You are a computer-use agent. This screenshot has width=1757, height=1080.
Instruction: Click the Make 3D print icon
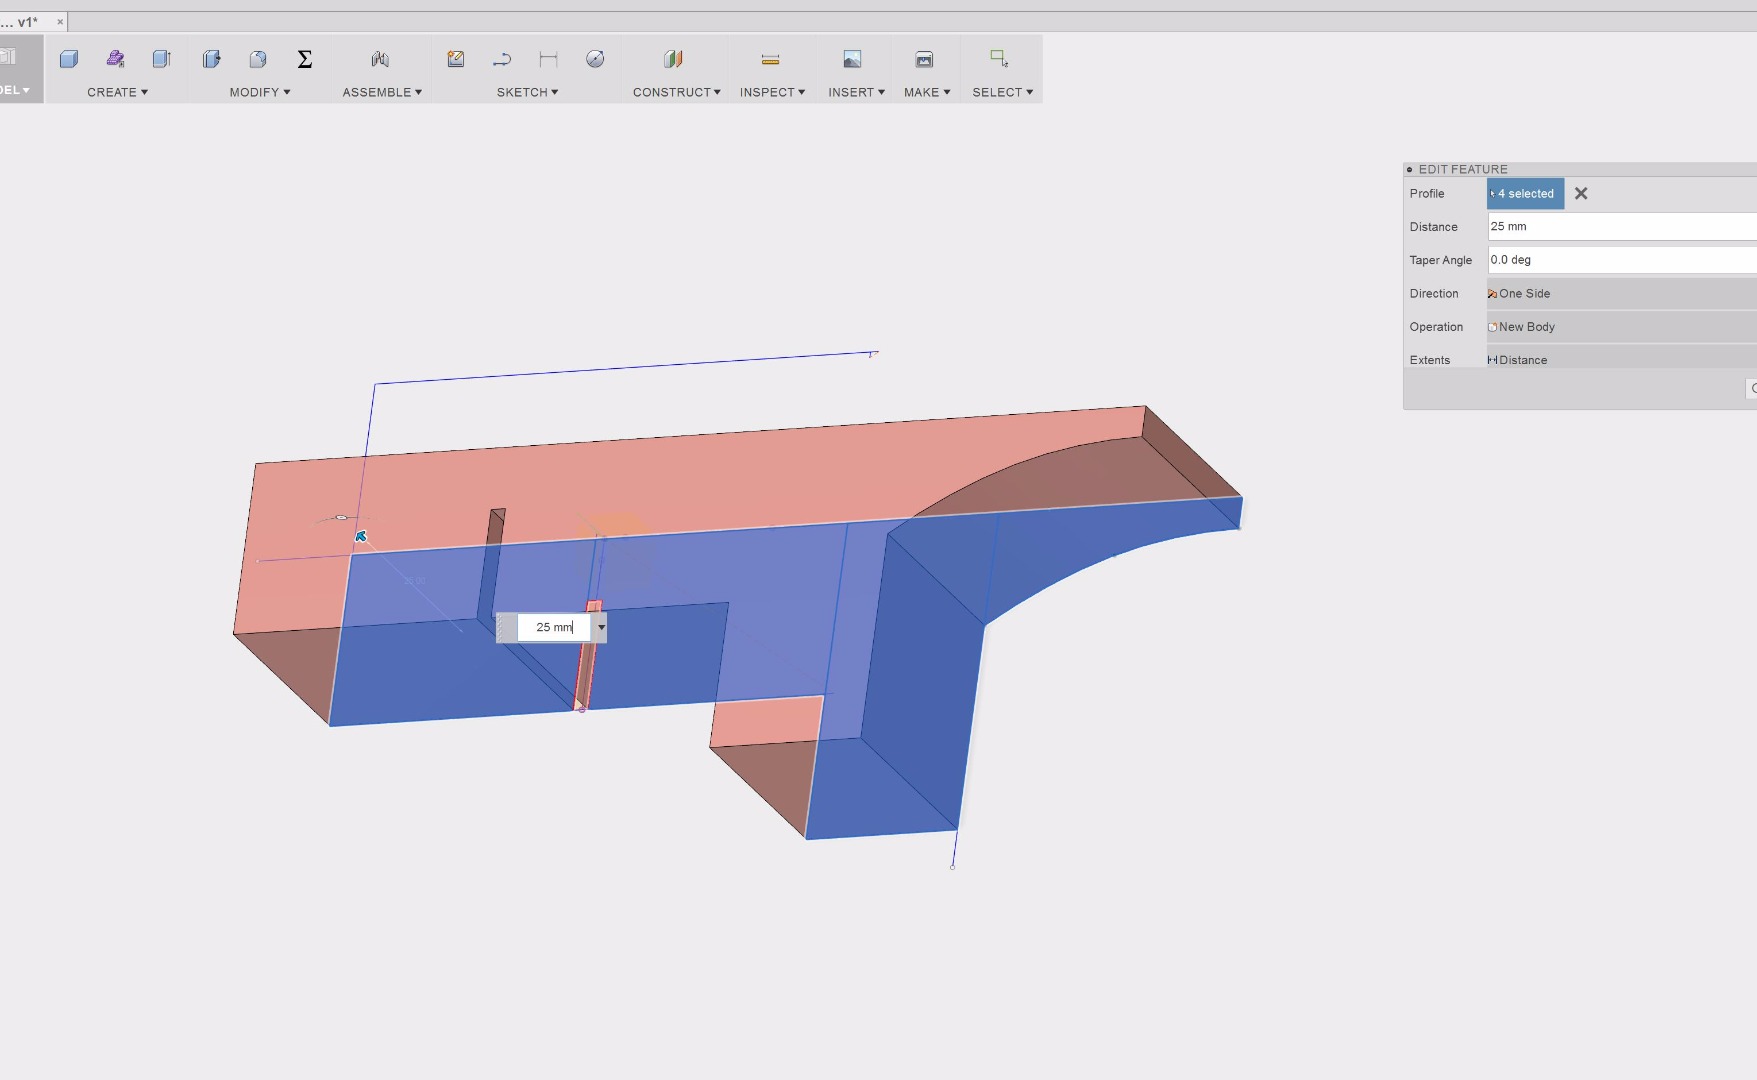[924, 59]
